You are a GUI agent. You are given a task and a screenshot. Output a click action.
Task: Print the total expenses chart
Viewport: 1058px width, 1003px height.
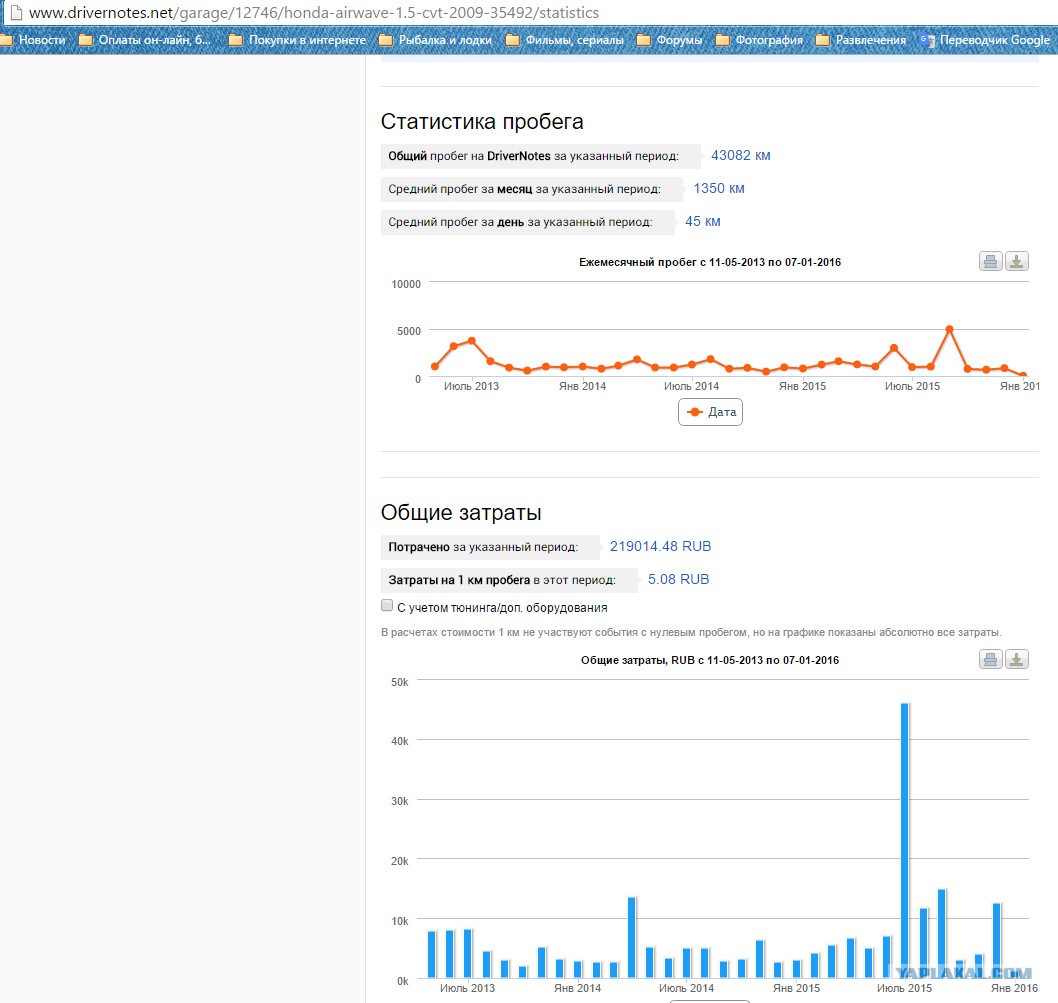click(991, 659)
